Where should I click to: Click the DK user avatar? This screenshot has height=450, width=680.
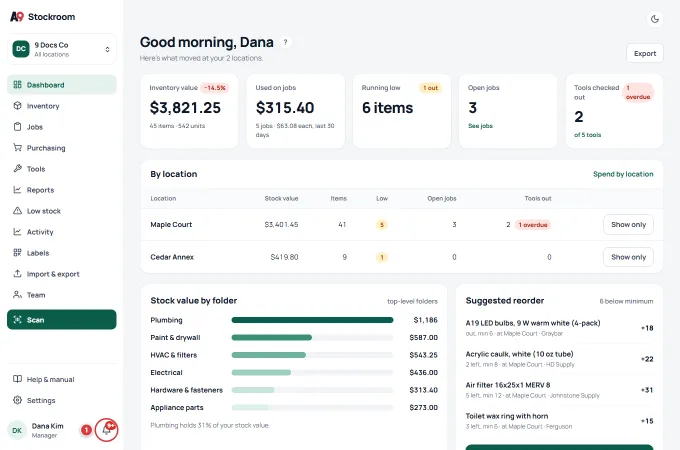pyautogui.click(x=17, y=430)
